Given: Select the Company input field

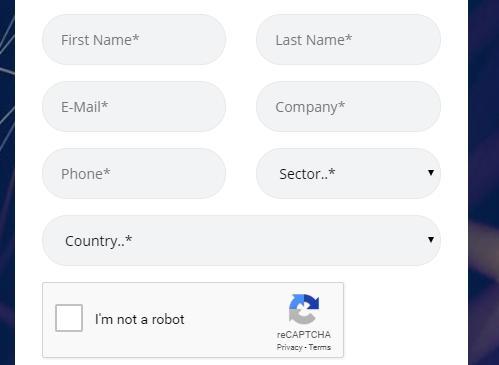Looking at the screenshot, I should tap(348, 106).
